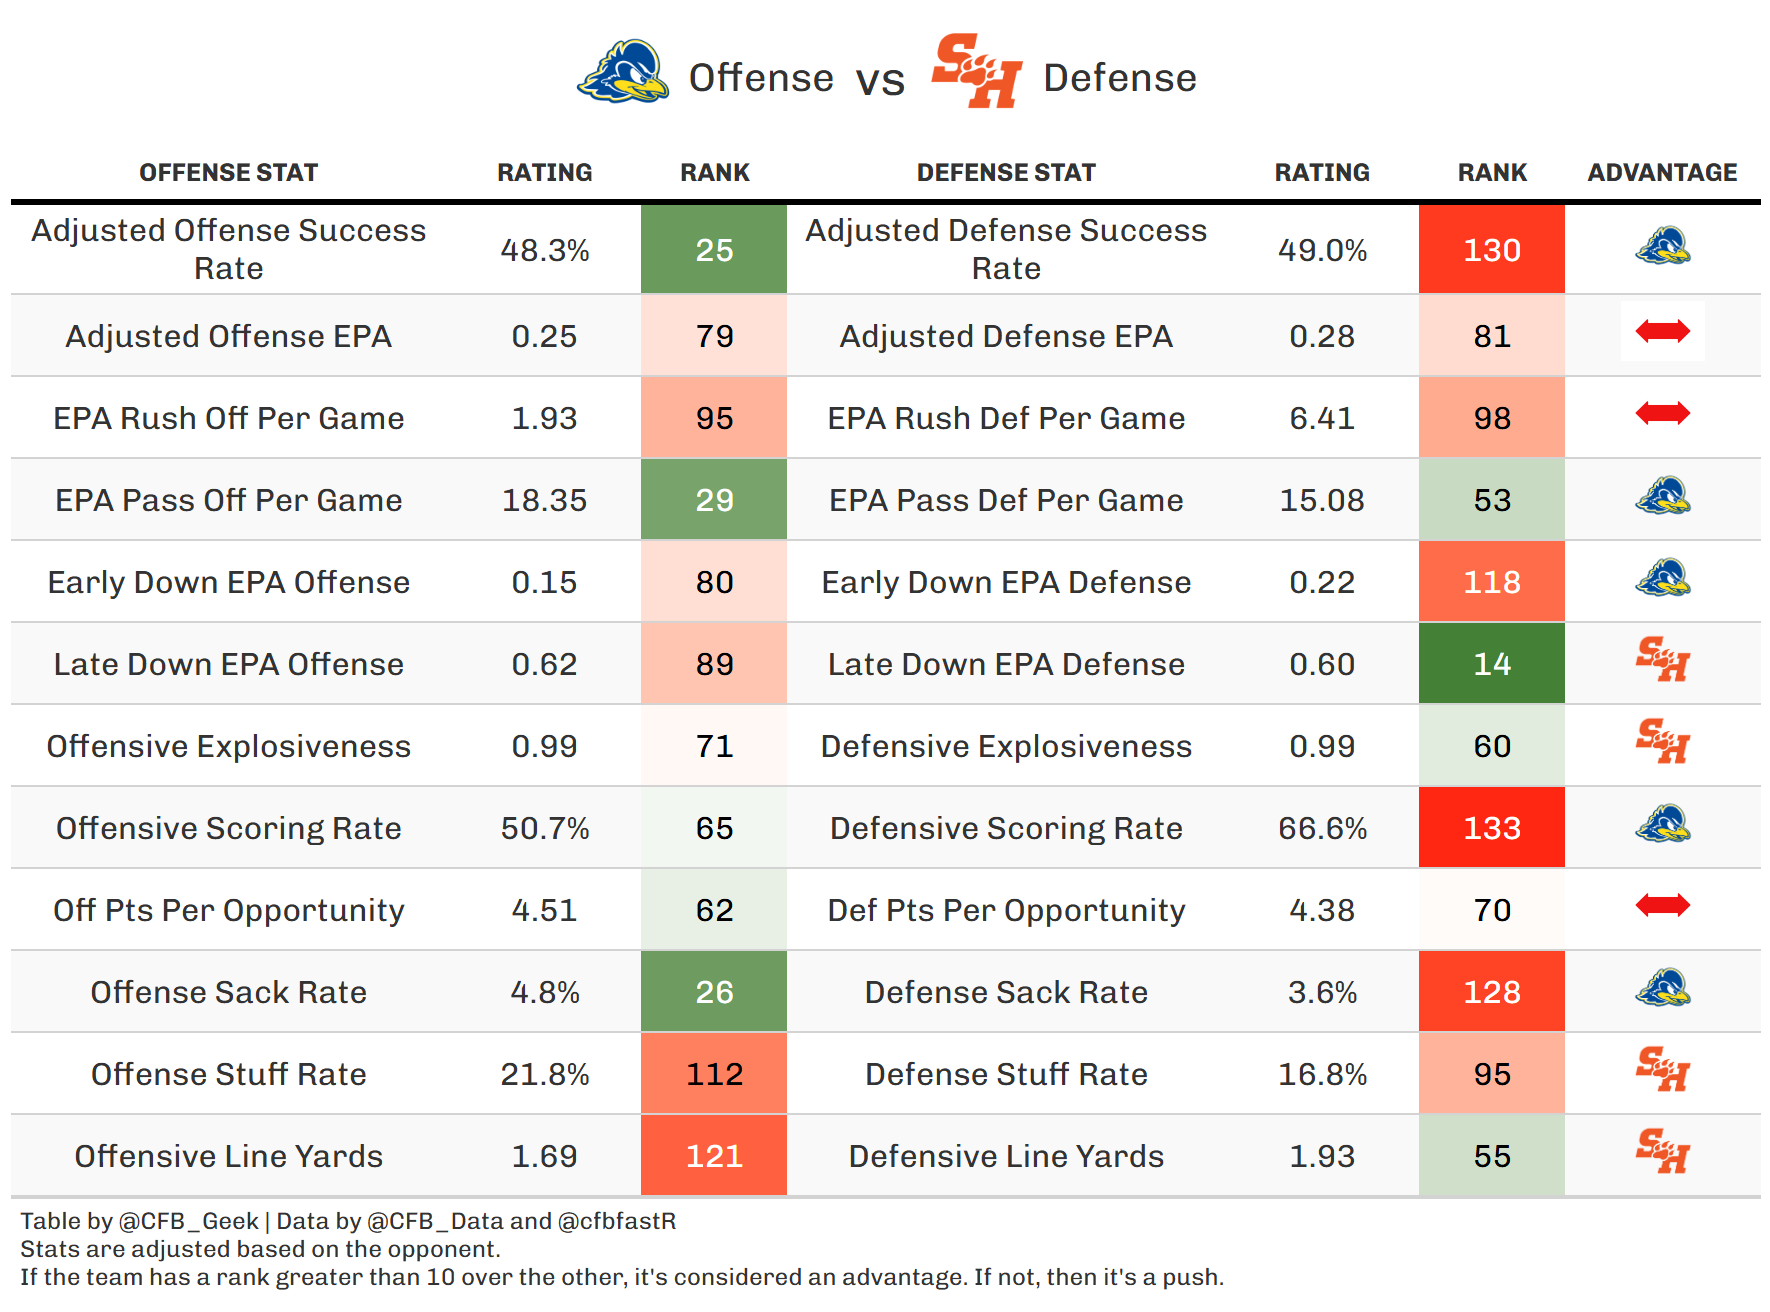Click the OFFENSE STAT column header
1770x1312 pixels.
pyautogui.click(x=228, y=173)
